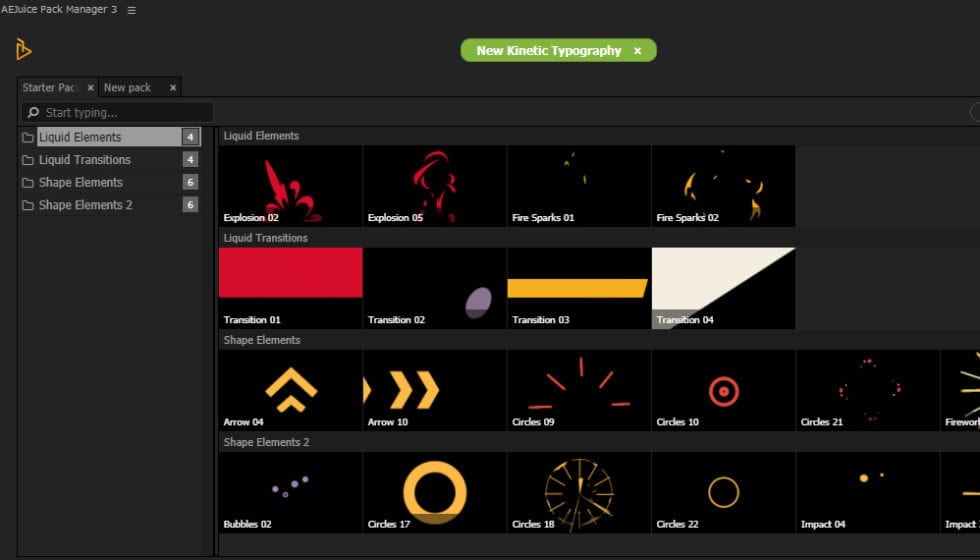
Task: Select the Fire Sparks 01 thumbnail
Action: pos(579,186)
